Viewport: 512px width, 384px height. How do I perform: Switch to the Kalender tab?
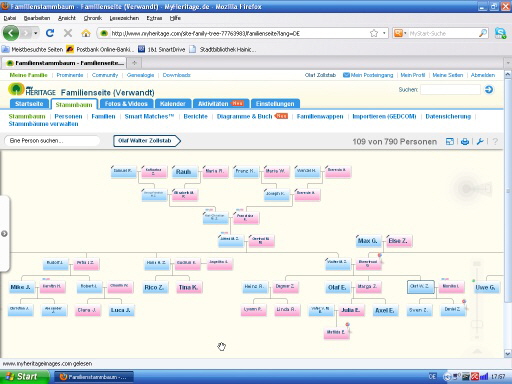point(173,104)
